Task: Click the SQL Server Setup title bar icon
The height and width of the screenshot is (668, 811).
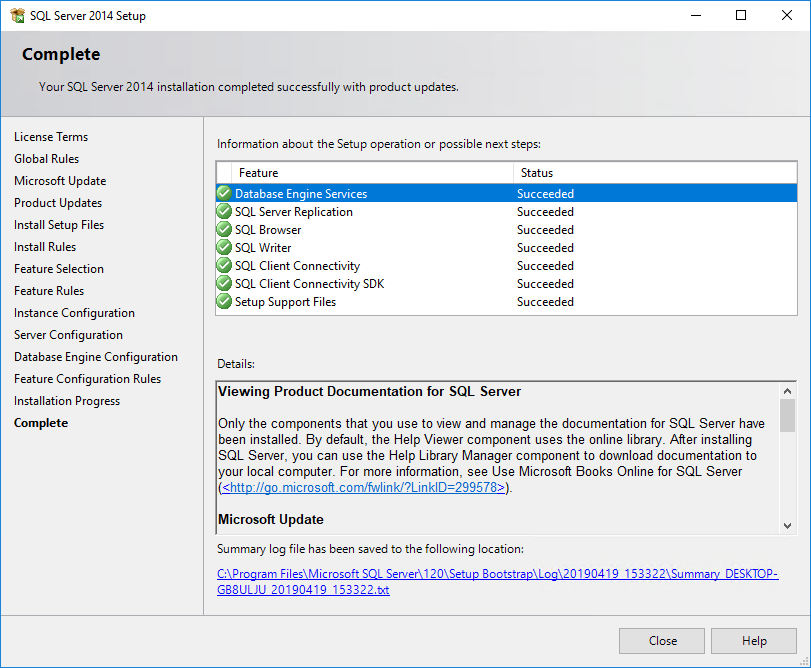Action: pos(17,16)
